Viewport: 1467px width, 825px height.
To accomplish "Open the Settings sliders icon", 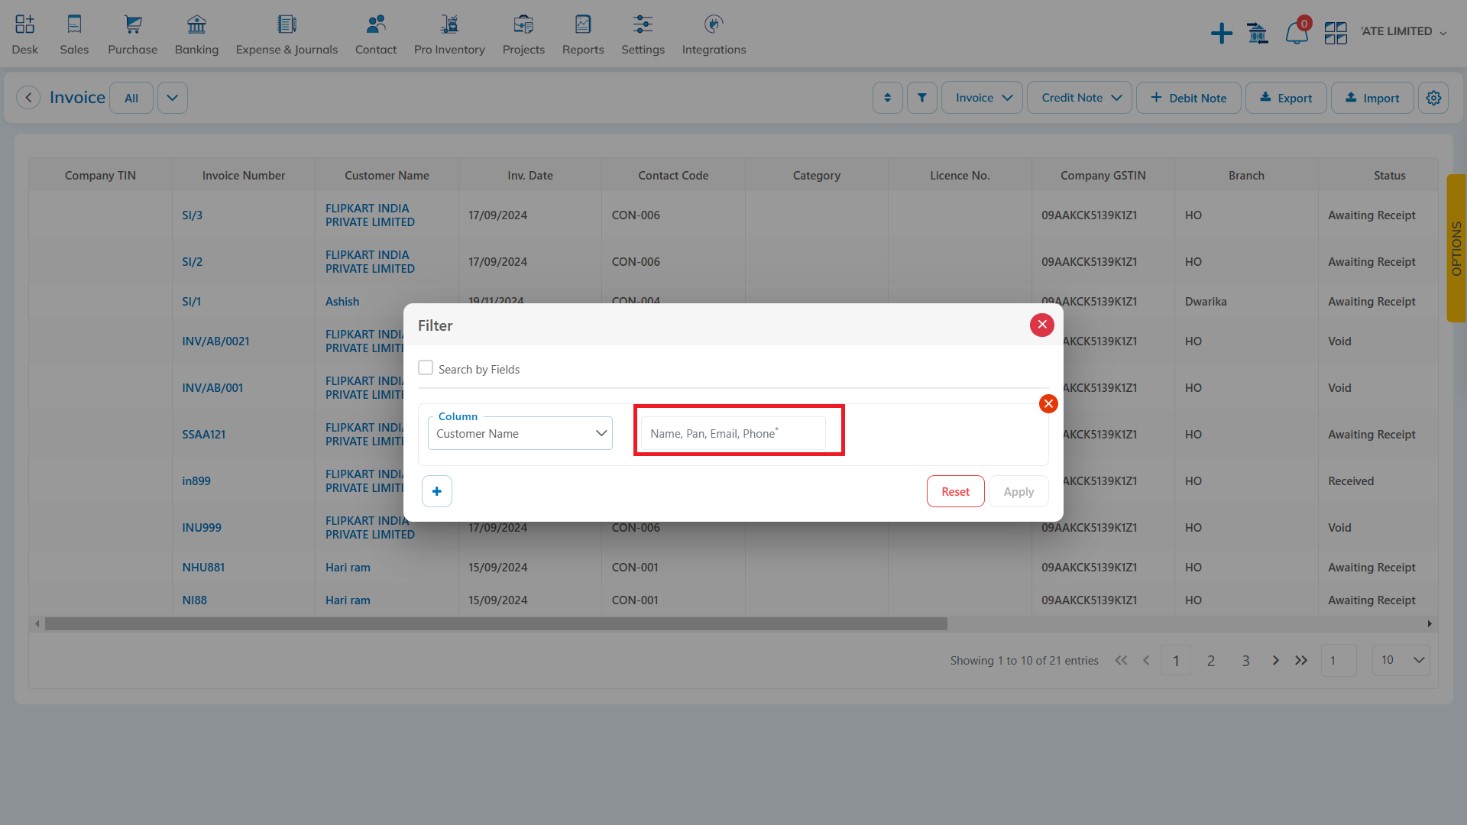I will [643, 33].
